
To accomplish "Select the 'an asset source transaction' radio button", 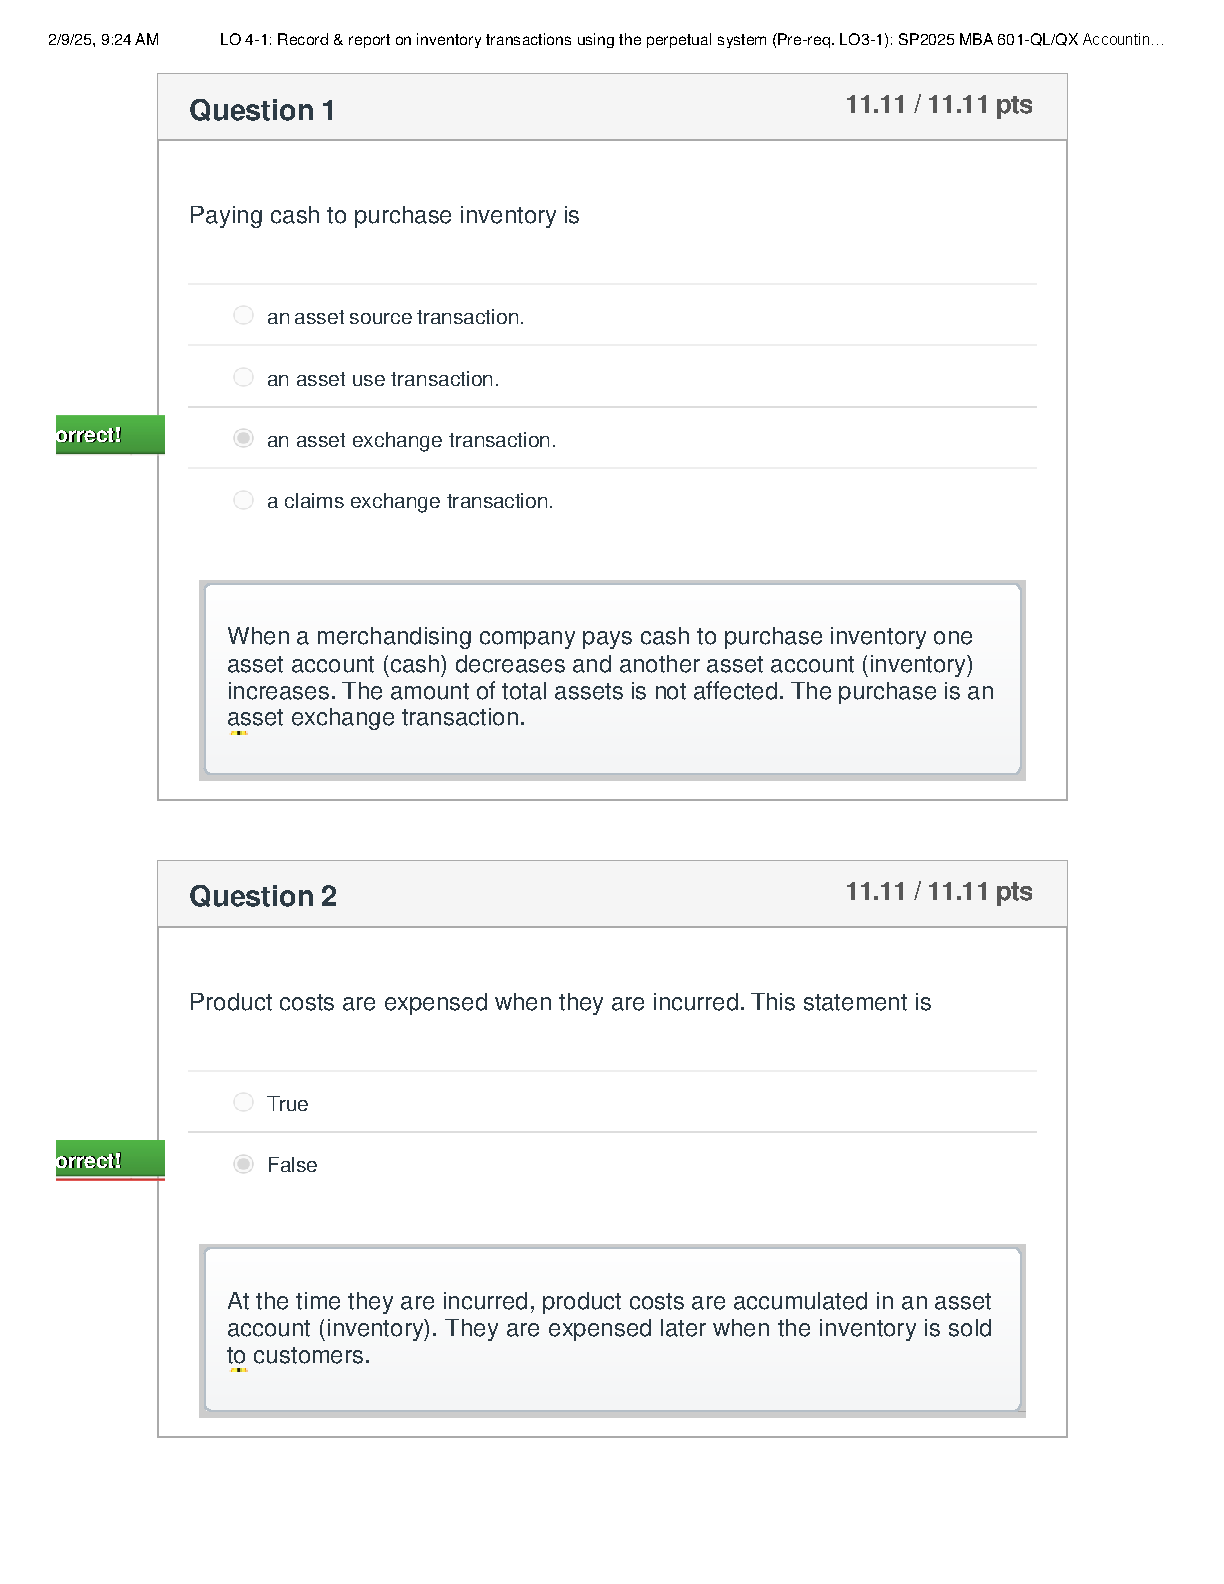I will pos(243,316).
